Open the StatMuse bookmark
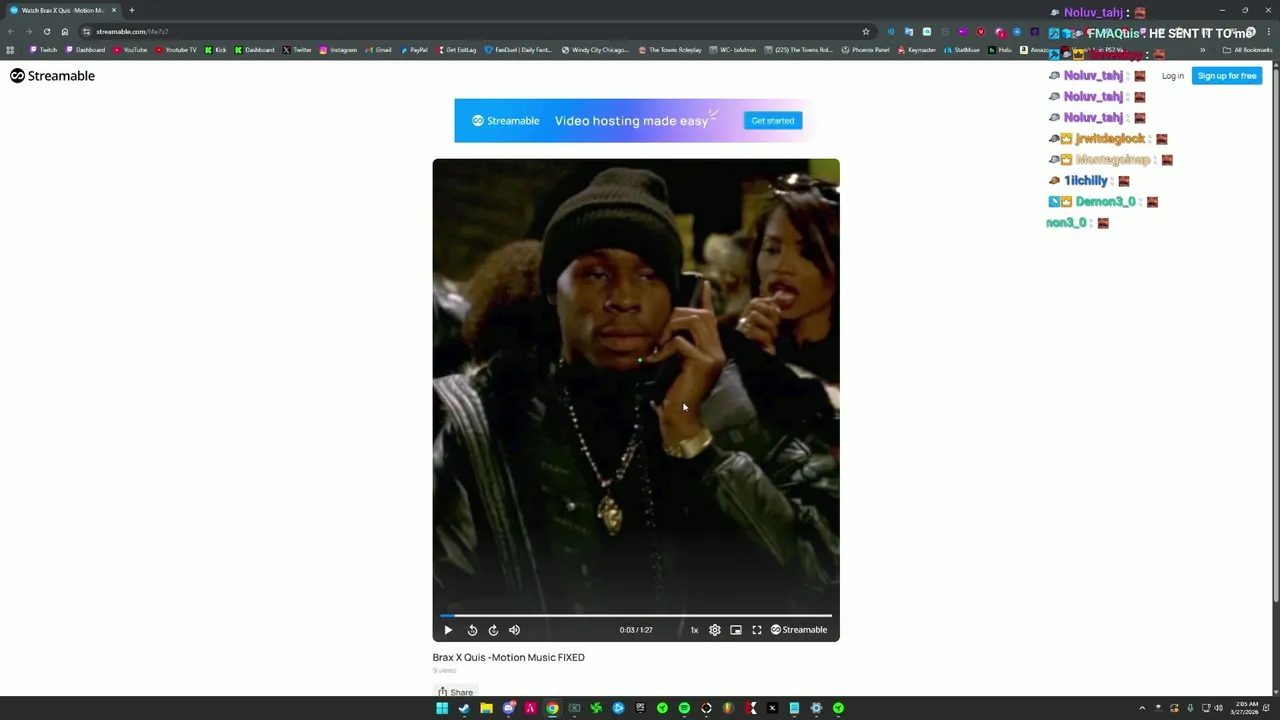The width and height of the screenshot is (1280, 720). pyautogui.click(x=962, y=50)
